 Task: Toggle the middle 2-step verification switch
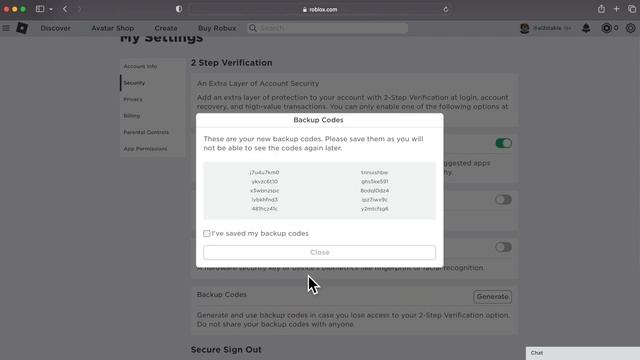click(503, 200)
